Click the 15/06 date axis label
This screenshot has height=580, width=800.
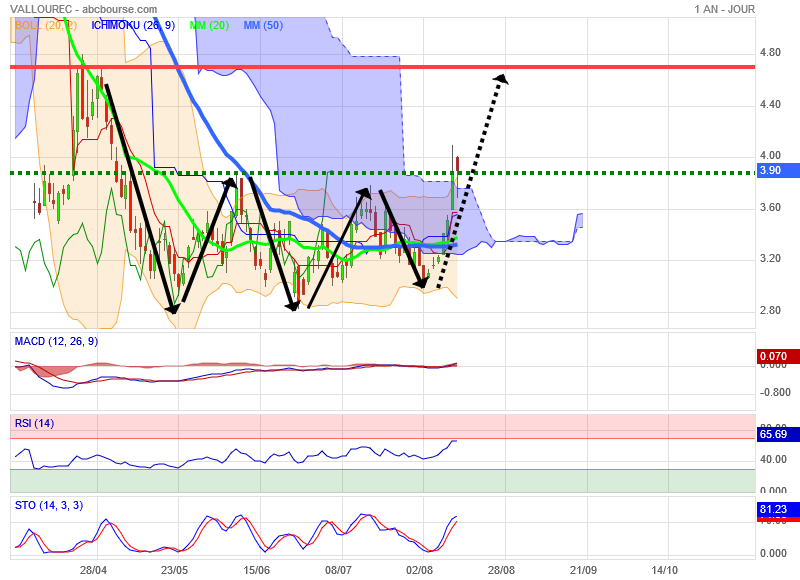pyautogui.click(x=257, y=570)
